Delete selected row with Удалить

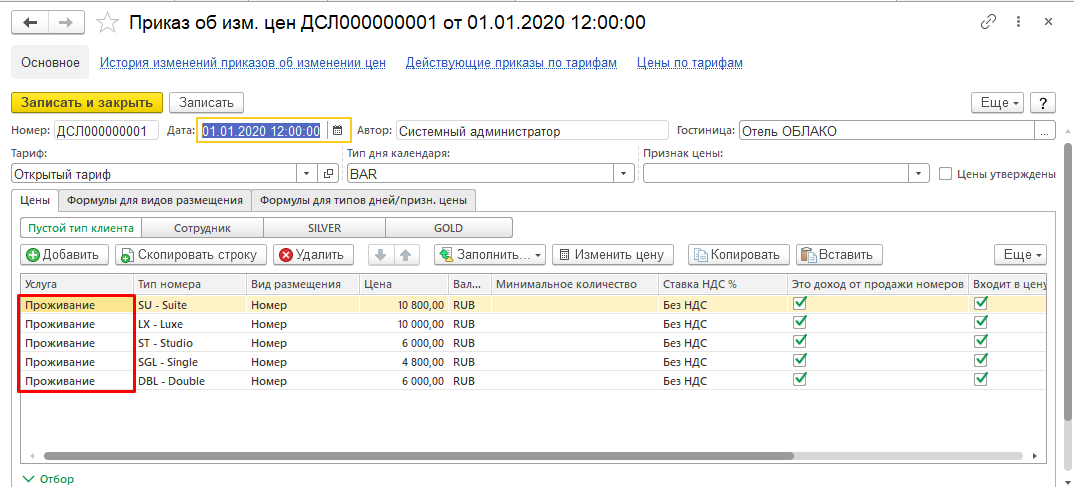(x=313, y=255)
